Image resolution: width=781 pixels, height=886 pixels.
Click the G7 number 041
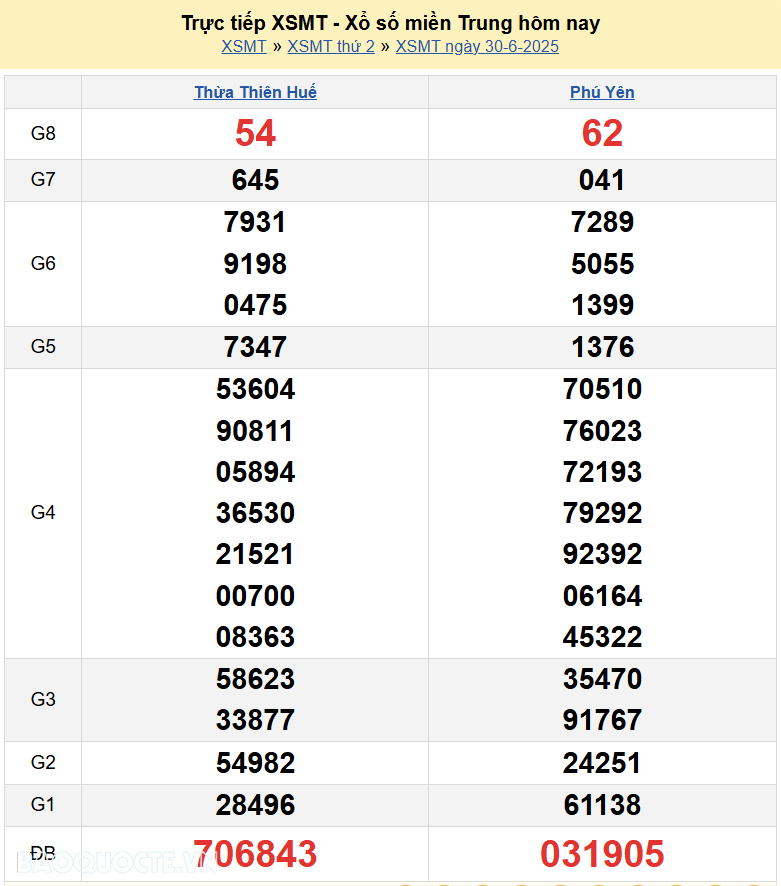(x=602, y=180)
